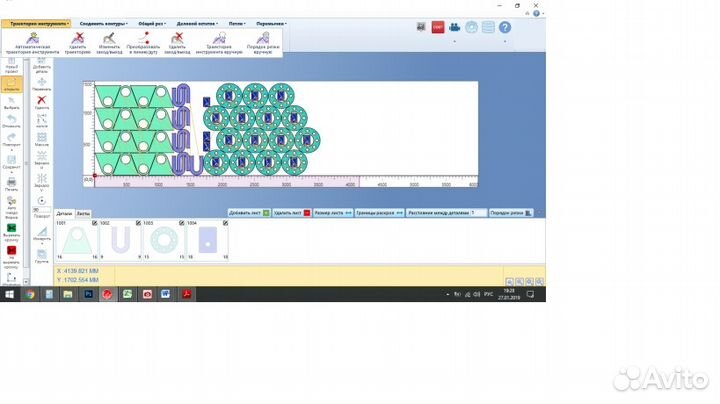Click the rotation angle field showing 90
This screenshot has width=720, height=404.
(39, 211)
